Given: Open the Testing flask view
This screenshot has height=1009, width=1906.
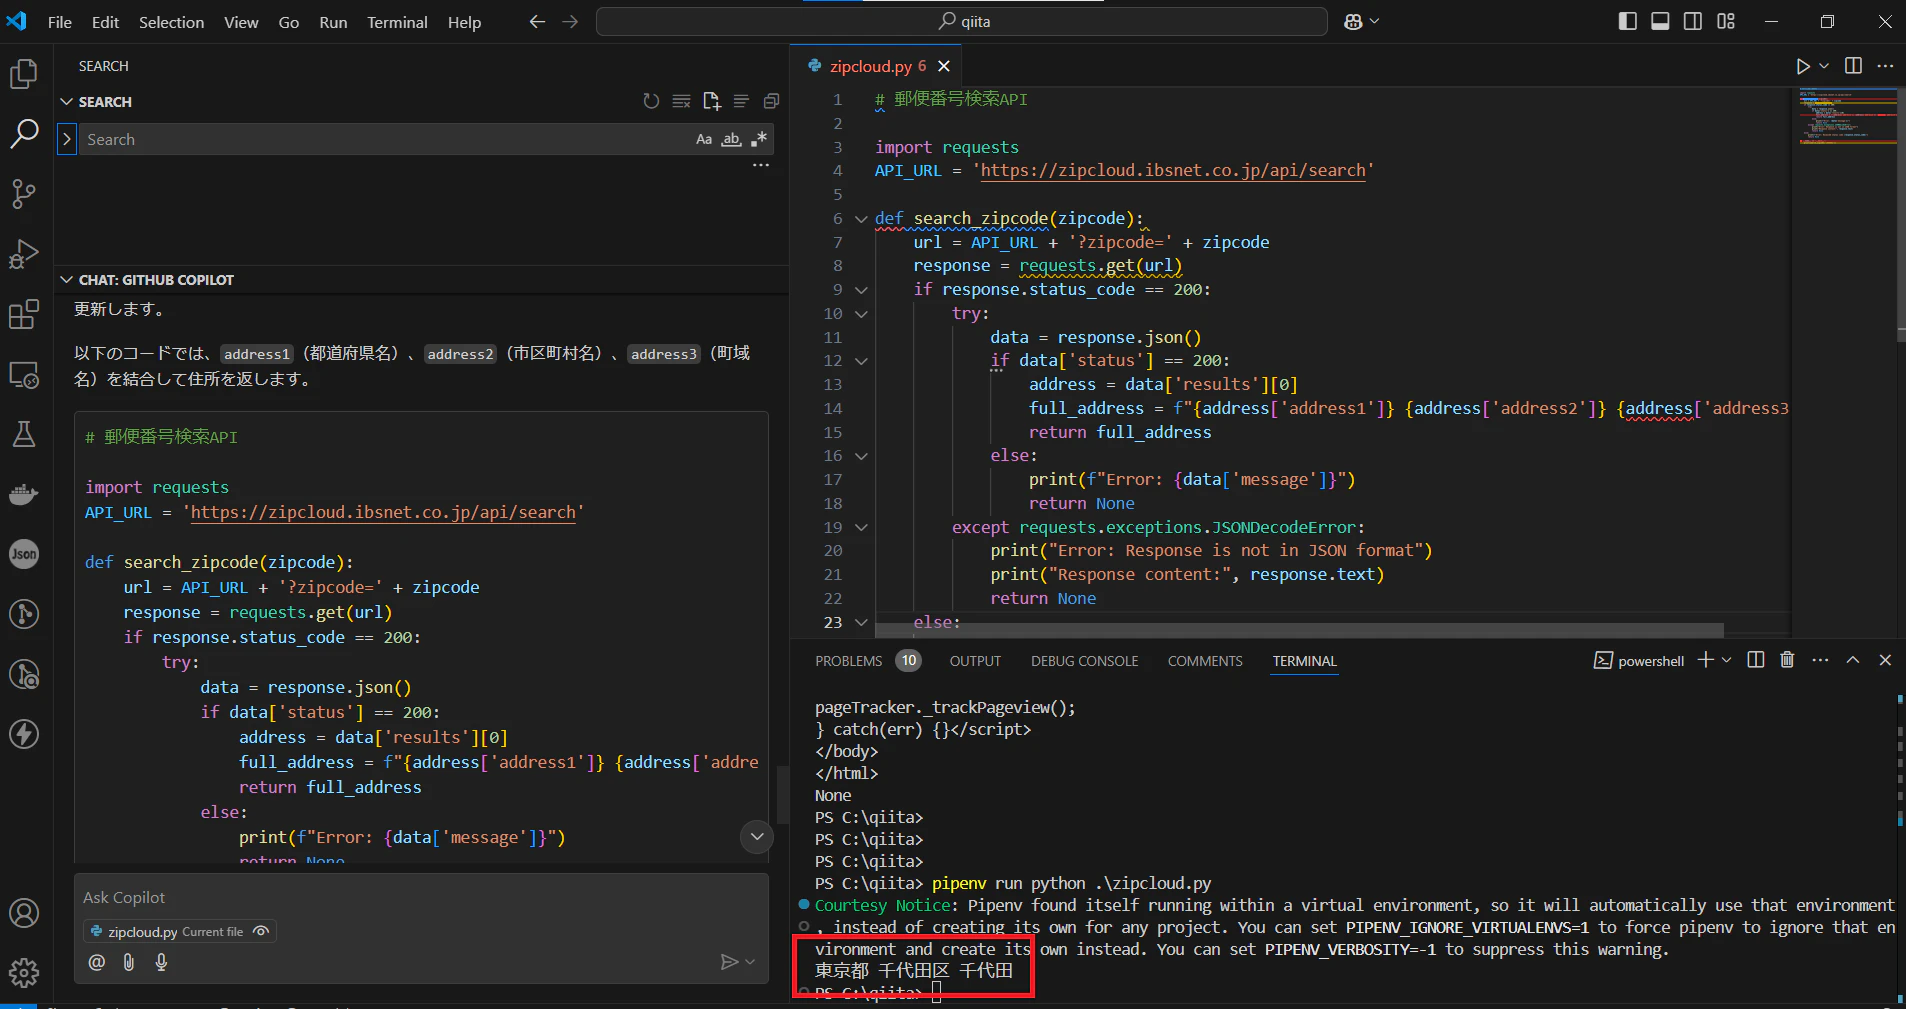Looking at the screenshot, I should point(24,434).
